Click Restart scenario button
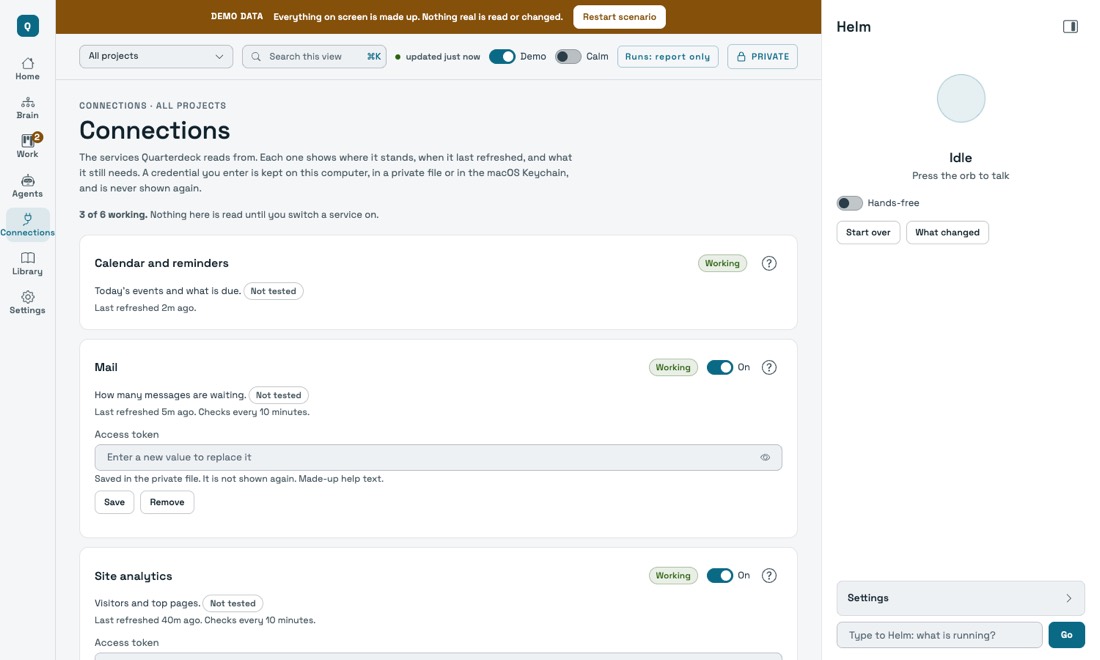 coord(619,17)
